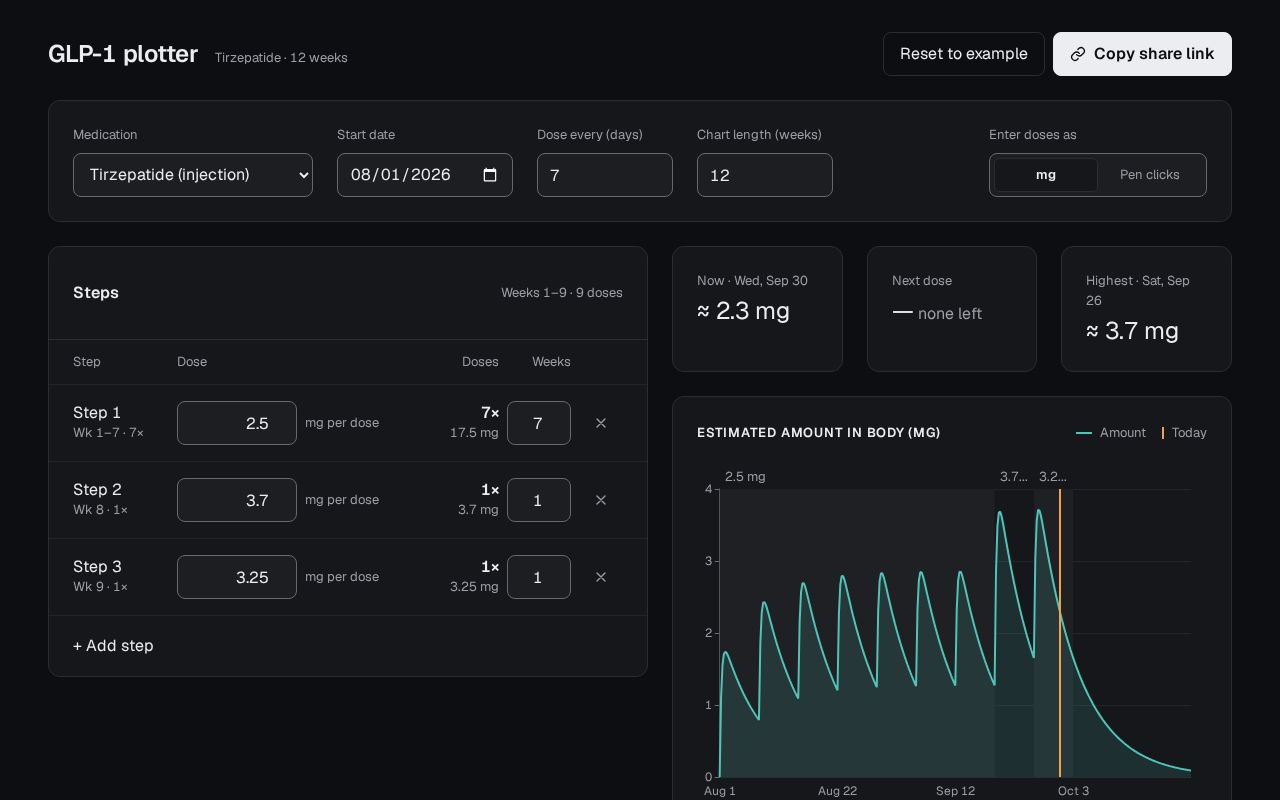Image resolution: width=1280 pixels, height=800 pixels.
Task: Click the 'Sep 12' axis label
Action: click(x=955, y=791)
